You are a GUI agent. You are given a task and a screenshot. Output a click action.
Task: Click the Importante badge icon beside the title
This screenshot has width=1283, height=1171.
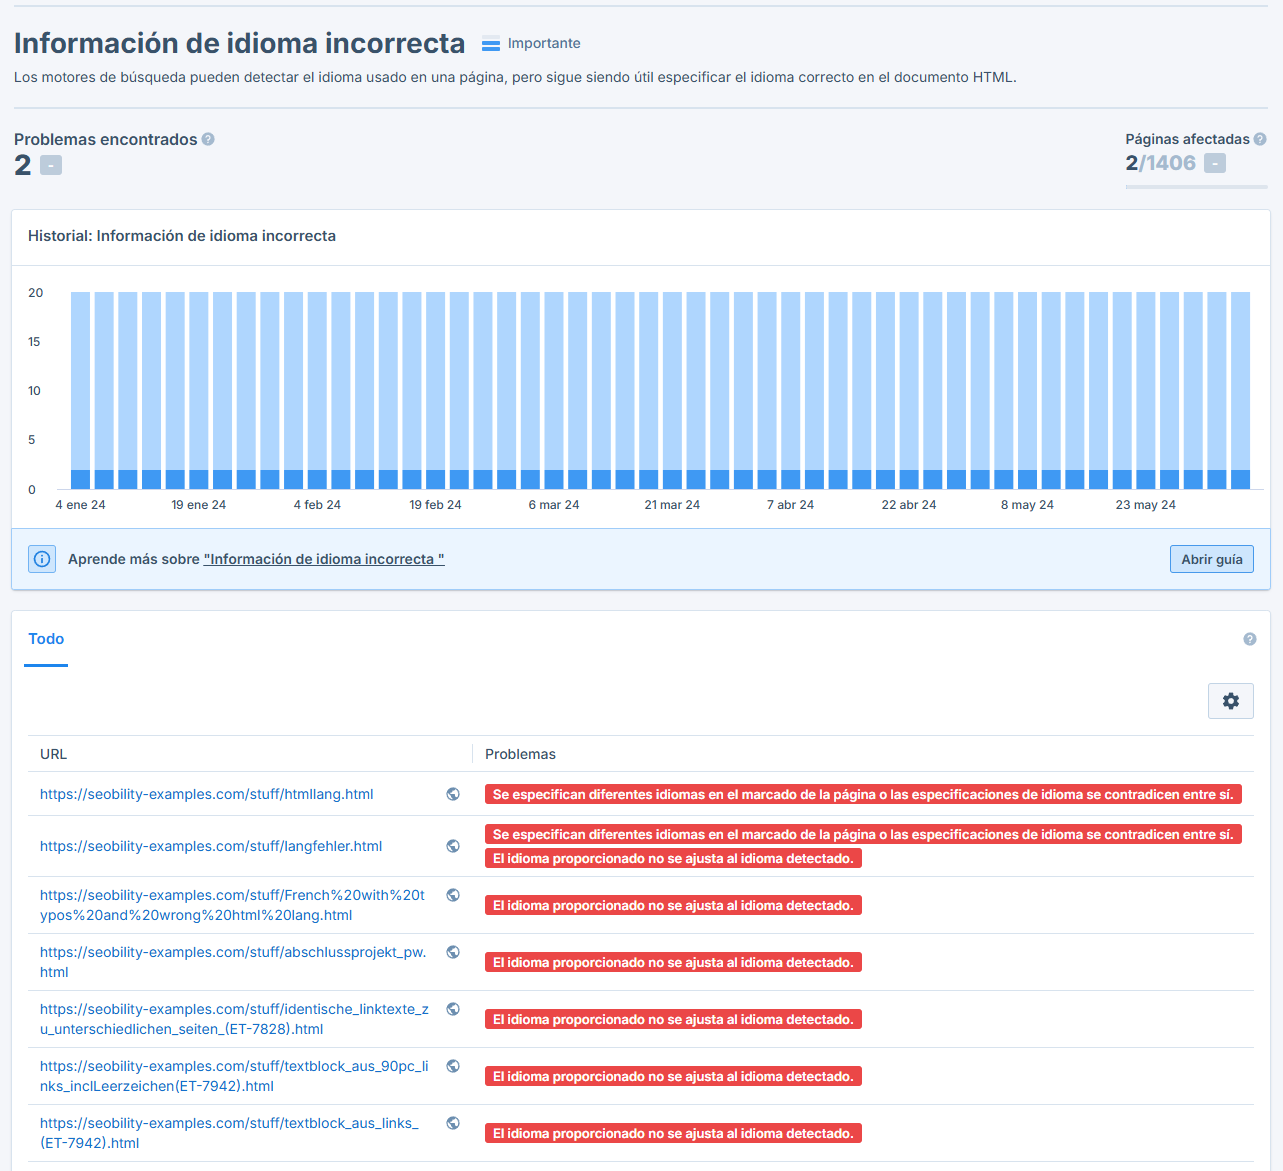pos(491,43)
